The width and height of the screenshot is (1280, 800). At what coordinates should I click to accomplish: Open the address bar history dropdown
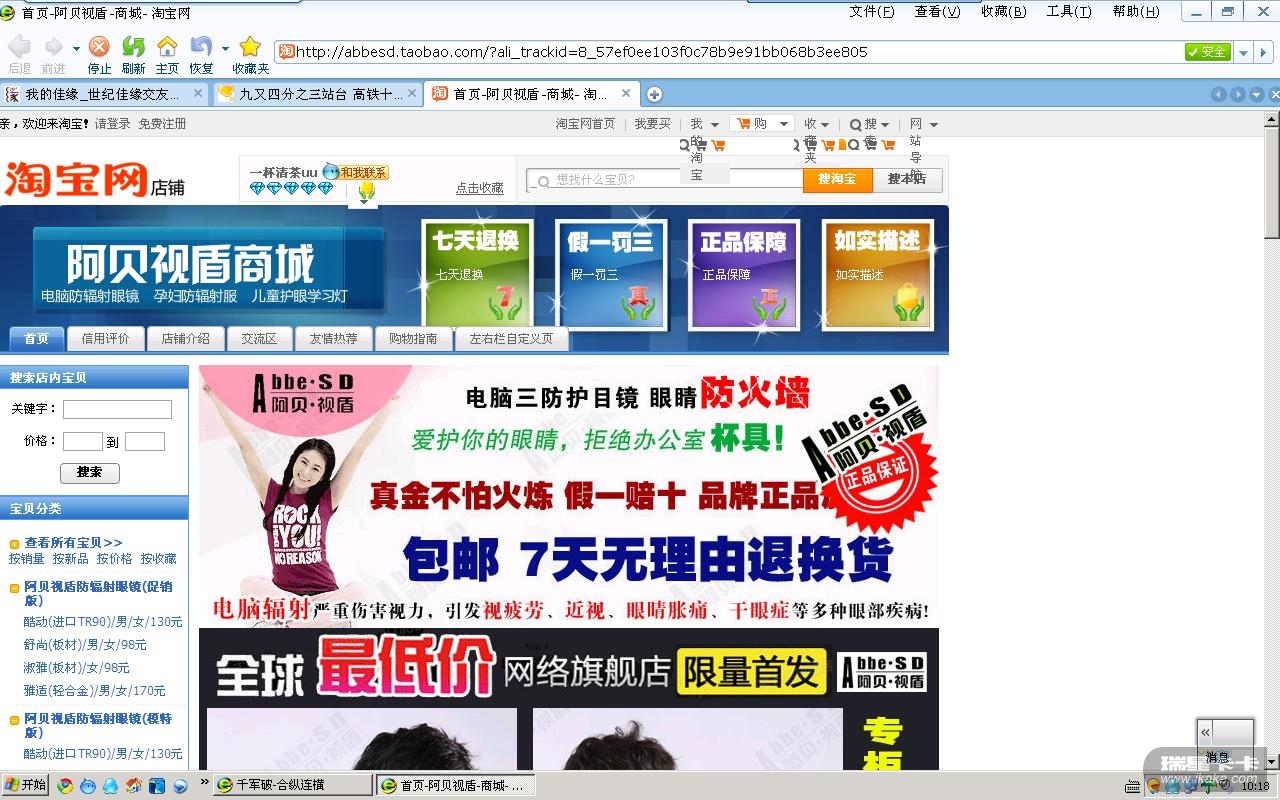tap(1243, 52)
